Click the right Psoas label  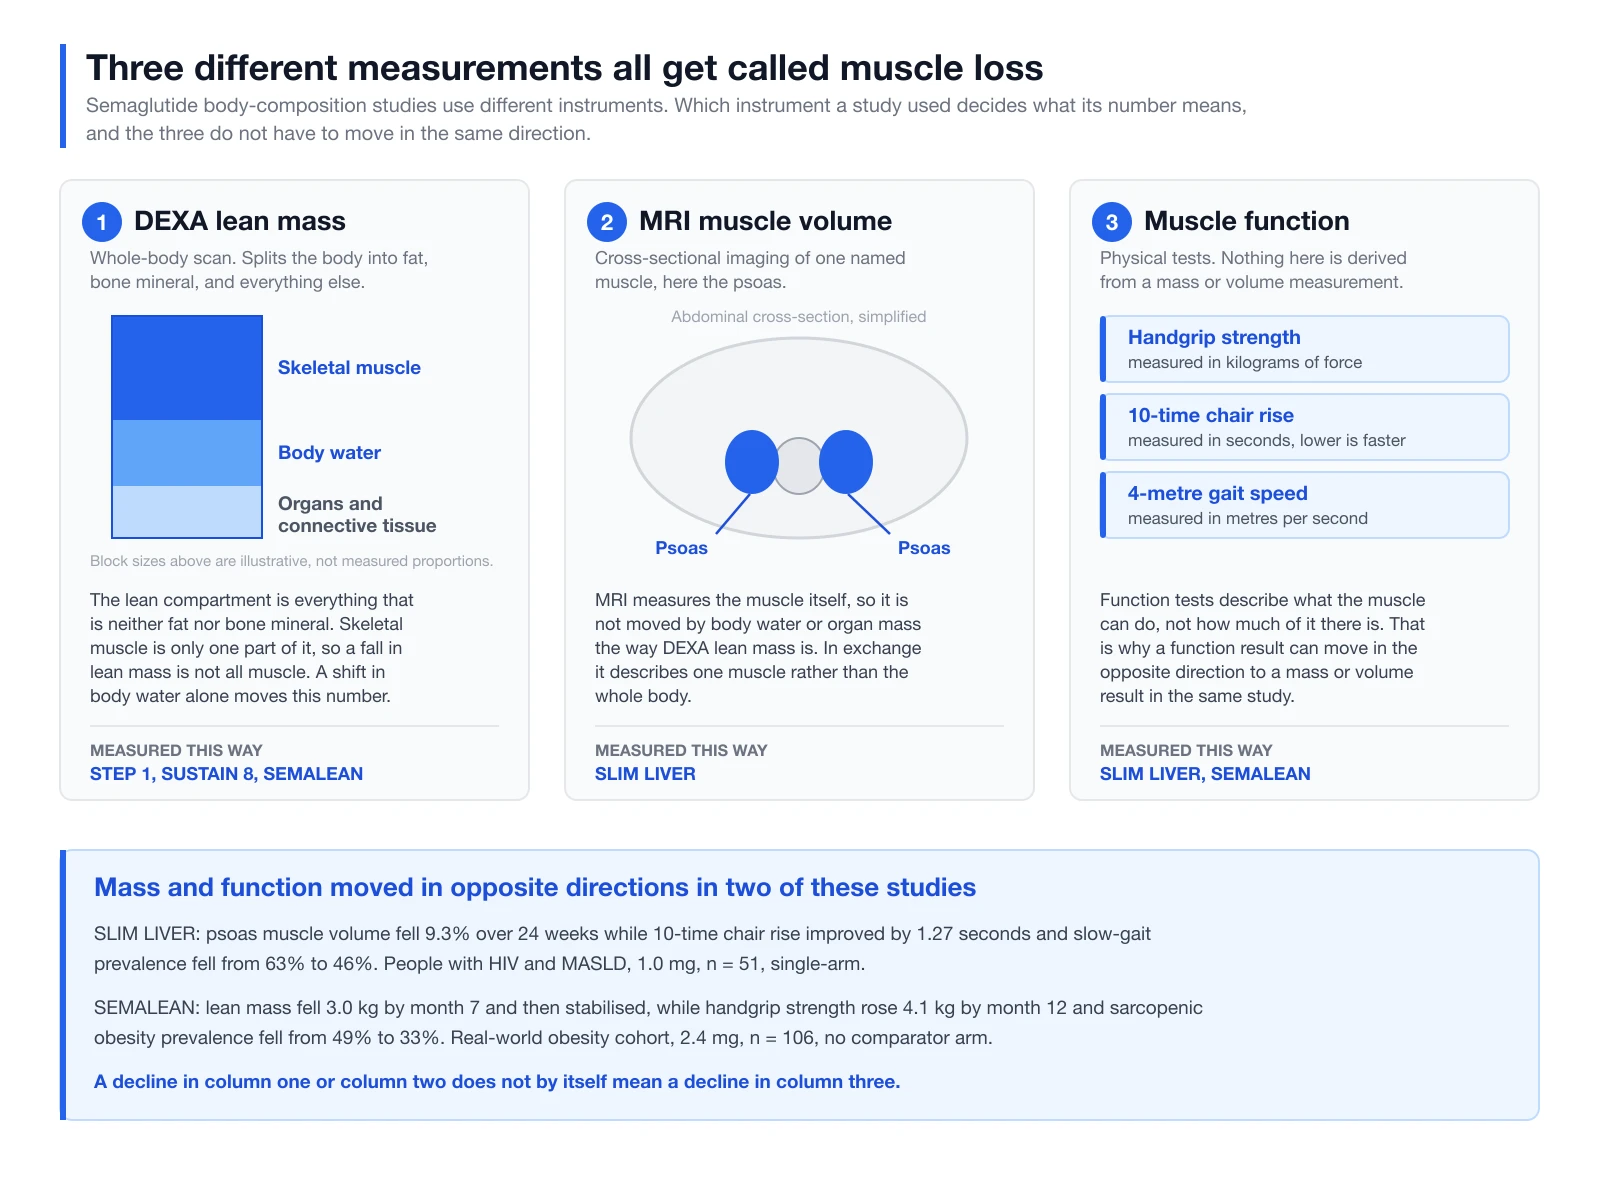pos(924,548)
